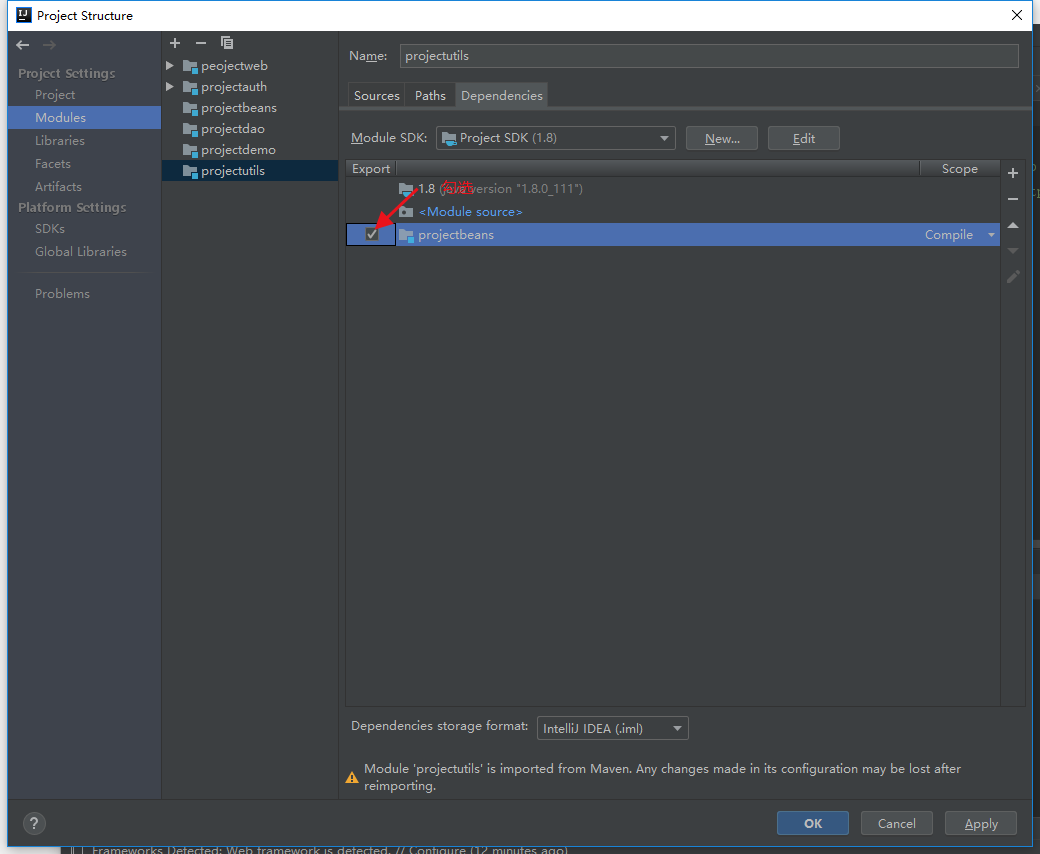1040x854 pixels.
Task: Select the Dependencies tab
Action: [x=501, y=95]
